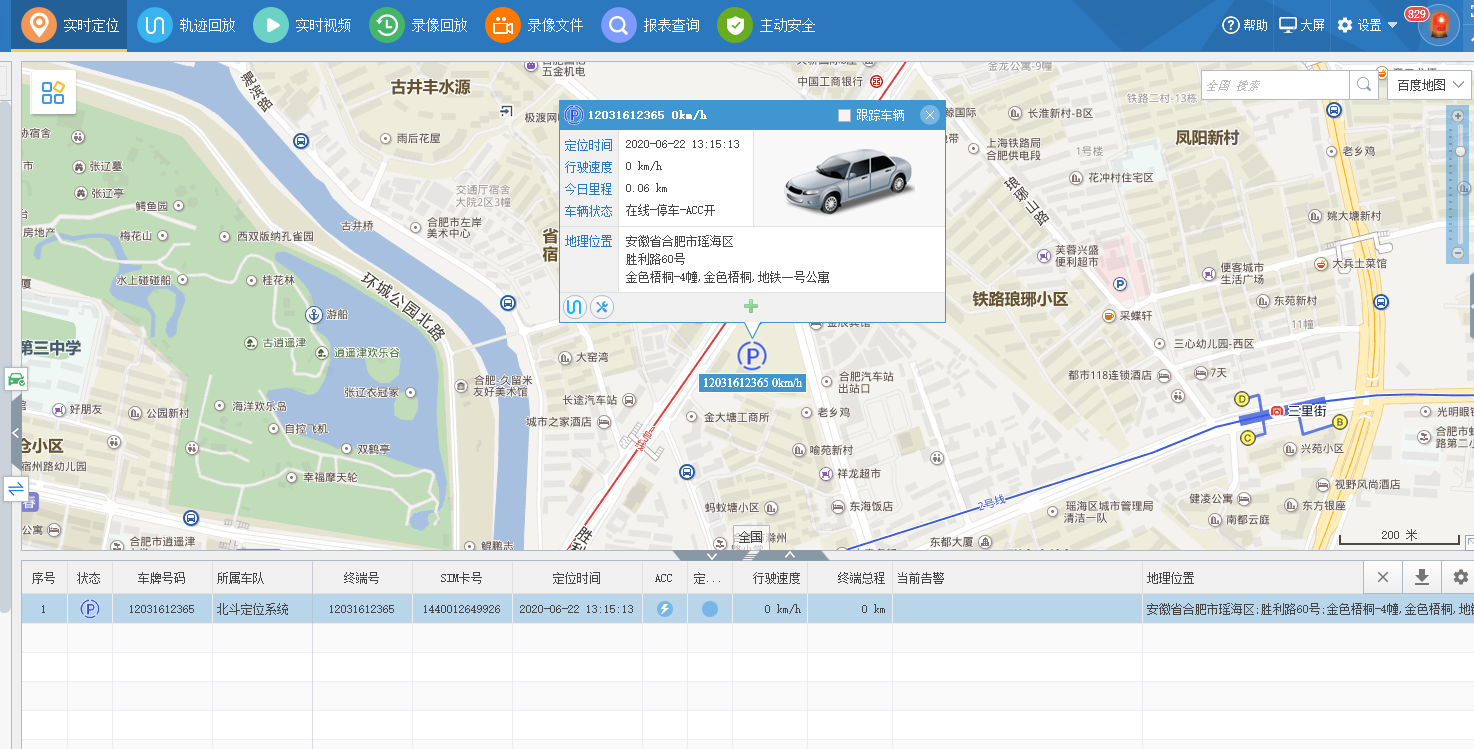This screenshot has width=1474, height=749.
Task: Select the green vehicle icon on the map edge
Action: (x=15, y=380)
